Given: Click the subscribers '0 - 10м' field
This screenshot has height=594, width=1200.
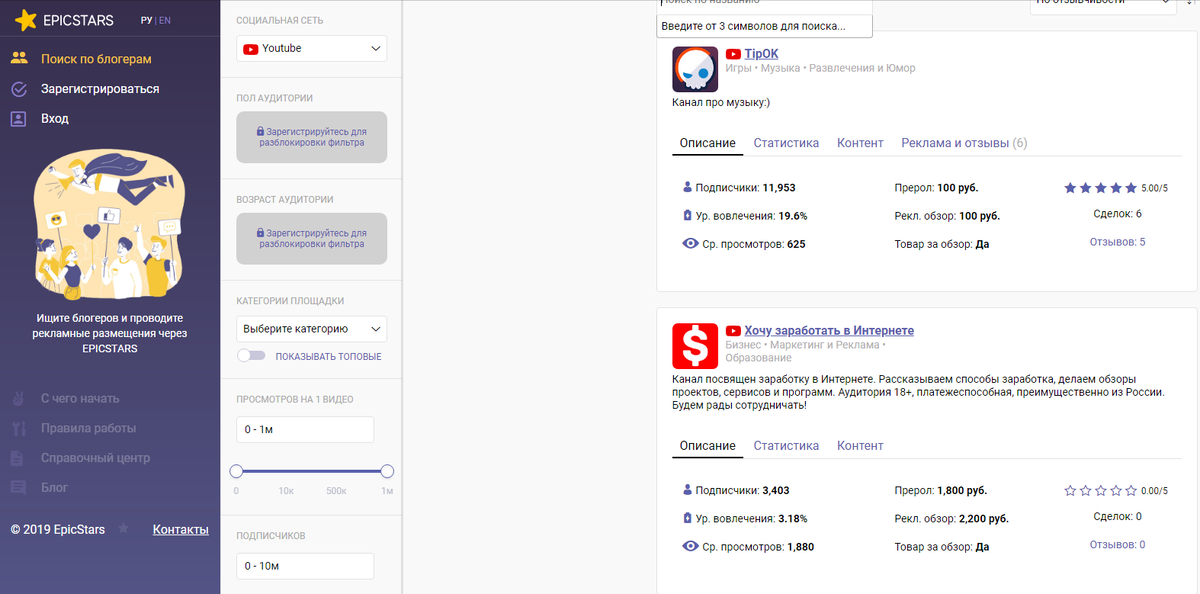Looking at the screenshot, I should 305,566.
